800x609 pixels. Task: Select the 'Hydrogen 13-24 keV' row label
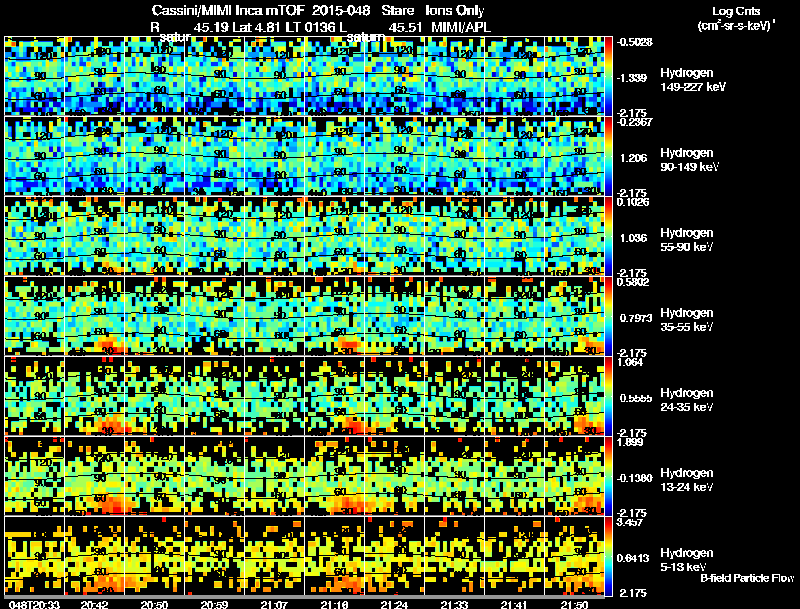click(x=687, y=480)
